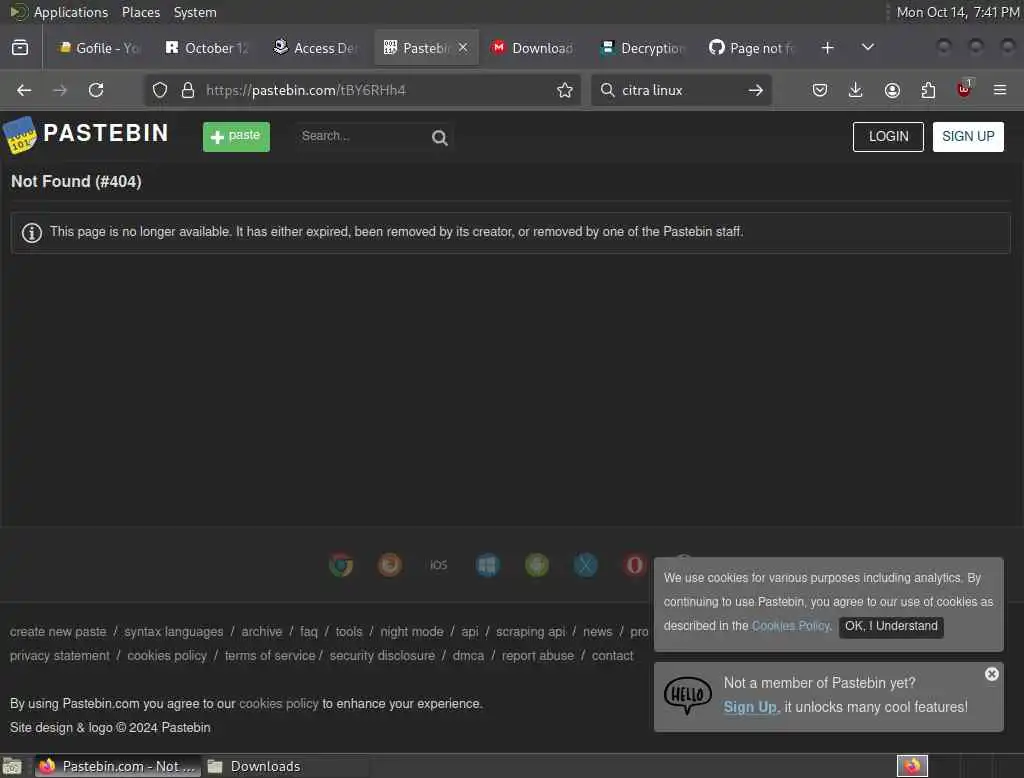Close the Not a member popup

coord(991,673)
